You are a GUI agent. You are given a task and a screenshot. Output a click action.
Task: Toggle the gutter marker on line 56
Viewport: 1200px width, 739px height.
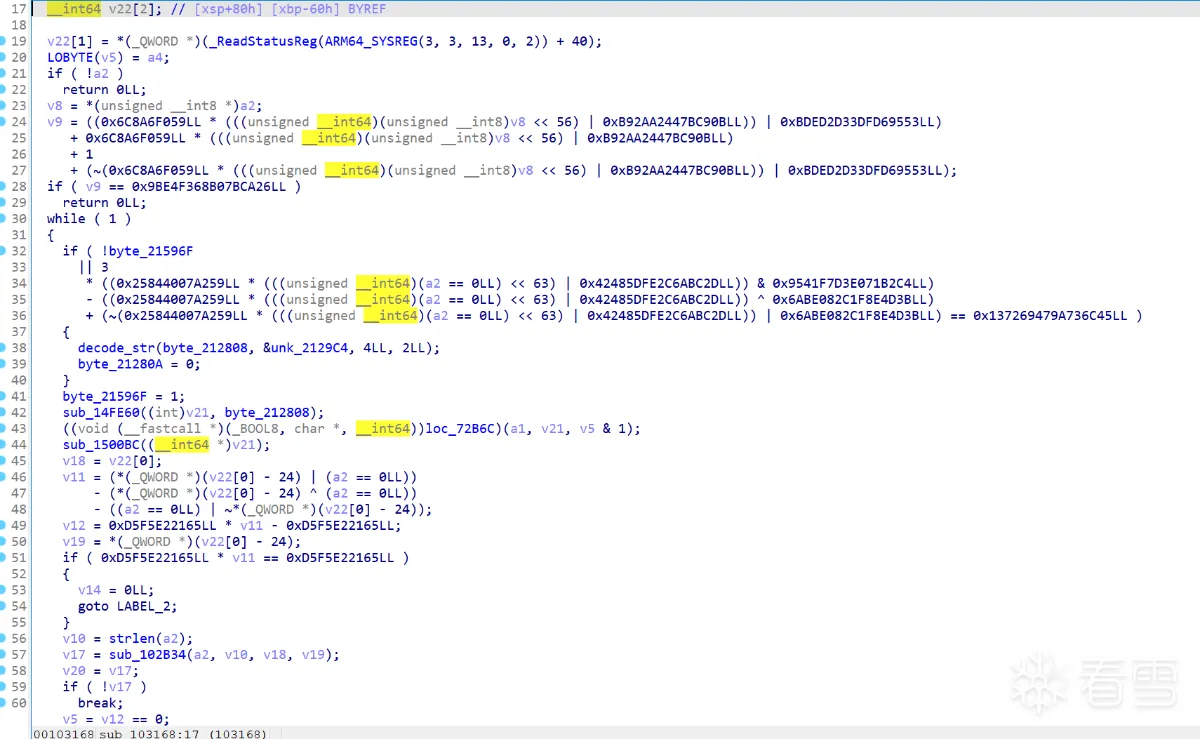coord(5,638)
